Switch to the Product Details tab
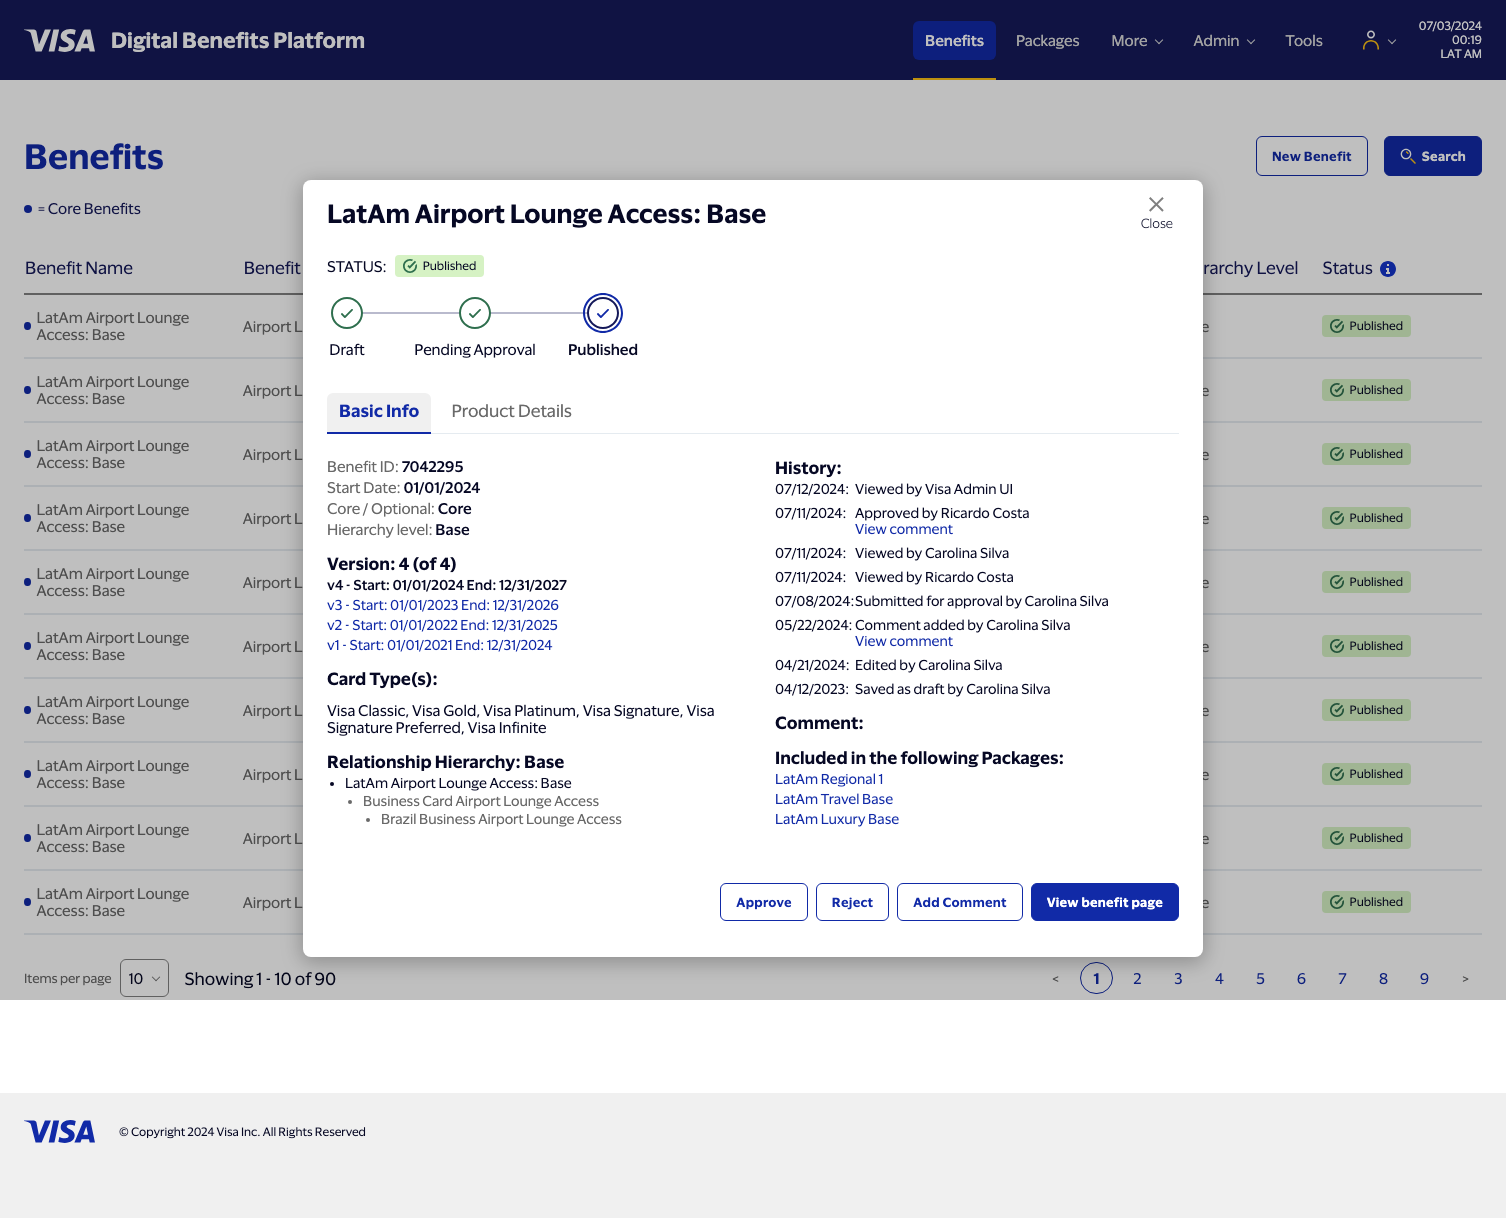 [x=511, y=412]
